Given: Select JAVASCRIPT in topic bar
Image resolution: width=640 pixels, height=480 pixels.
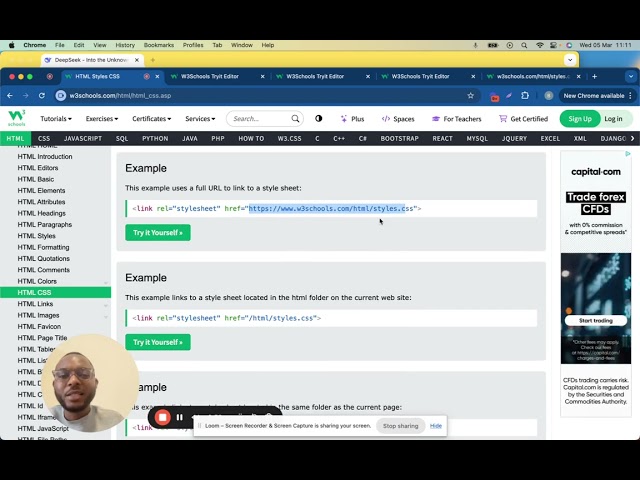Looking at the screenshot, I should tap(83, 138).
